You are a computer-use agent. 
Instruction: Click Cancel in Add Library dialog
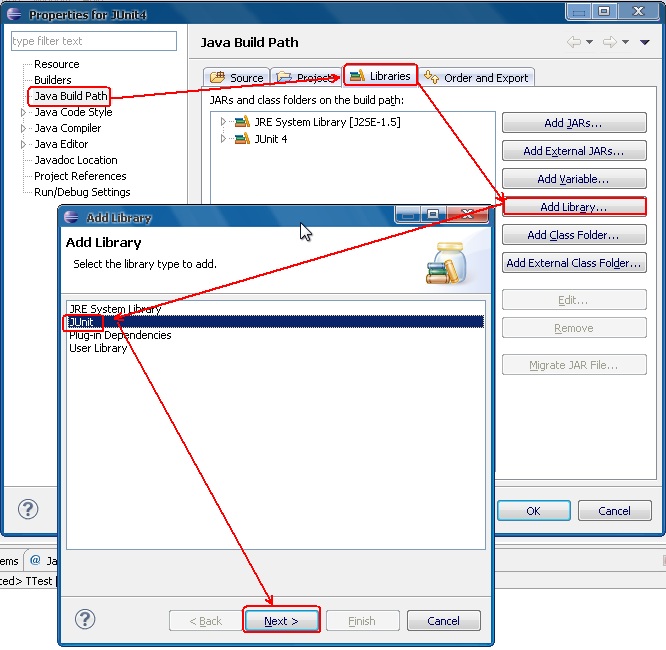tap(443, 621)
